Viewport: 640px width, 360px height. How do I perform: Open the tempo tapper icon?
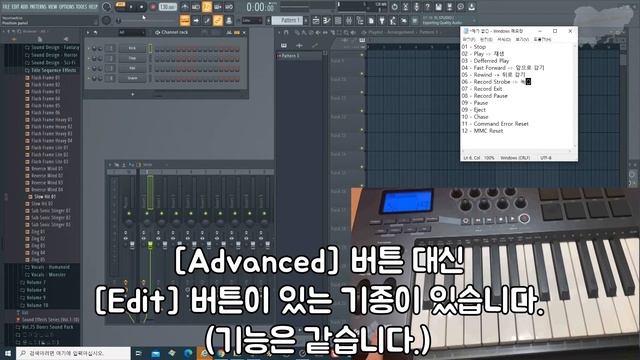[x=392, y=20]
